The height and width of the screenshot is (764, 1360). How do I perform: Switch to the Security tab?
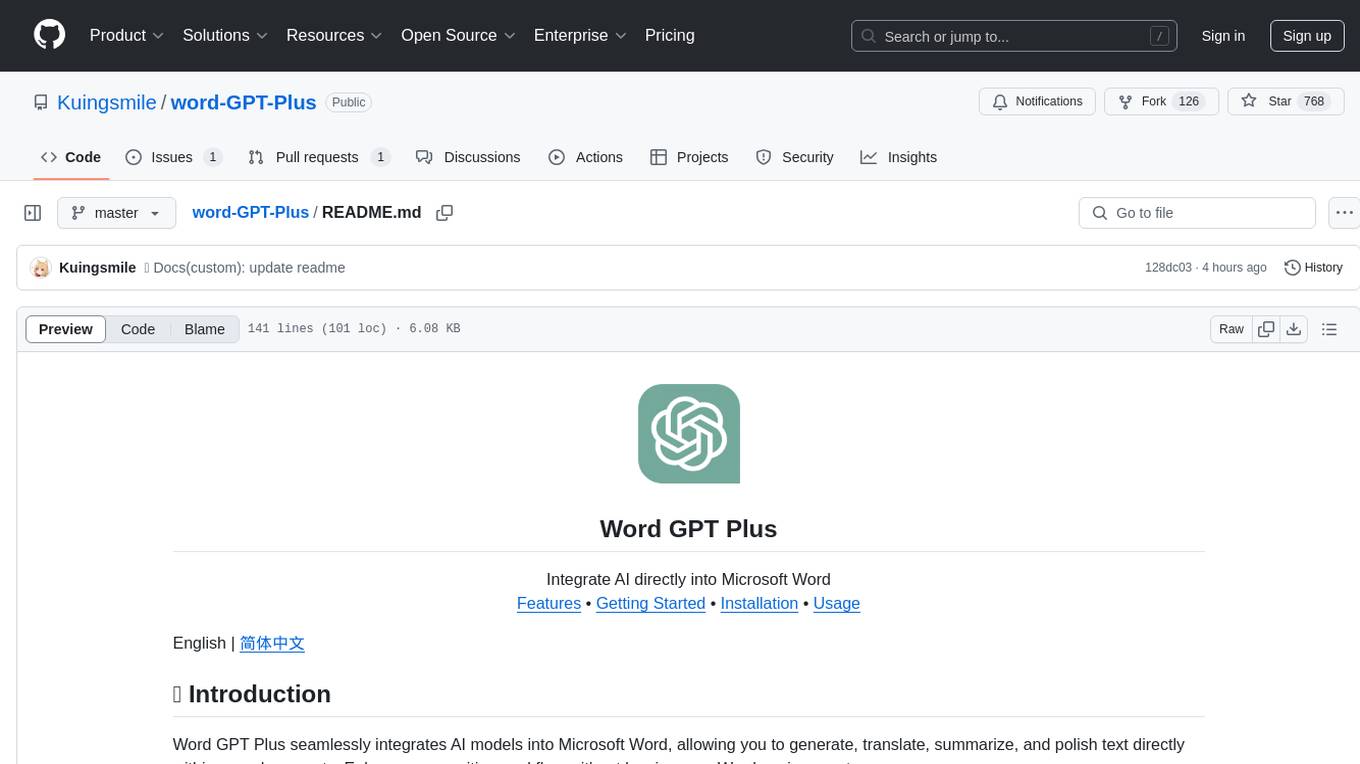(795, 157)
